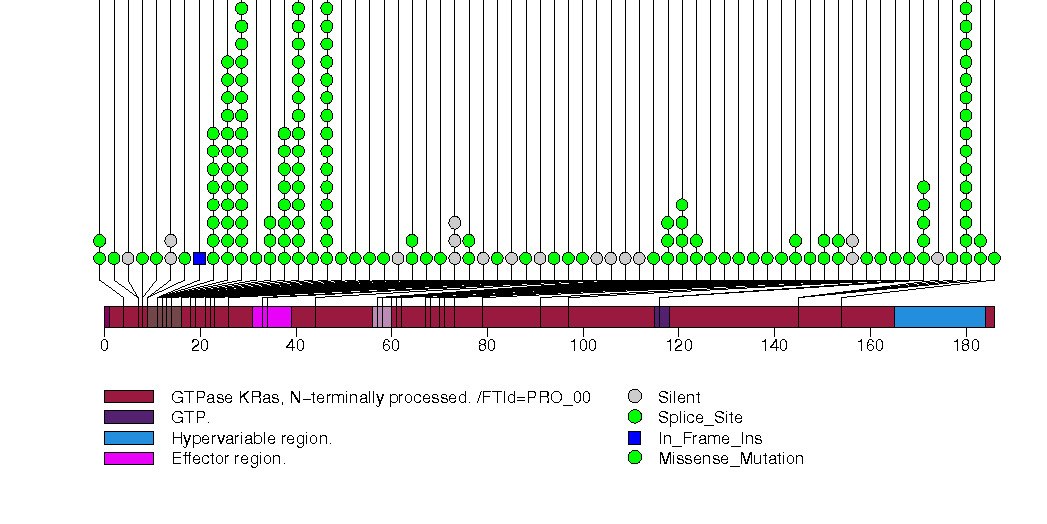Click the "GTPase KRas, N-terminally processed" legend text

tap(380, 397)
